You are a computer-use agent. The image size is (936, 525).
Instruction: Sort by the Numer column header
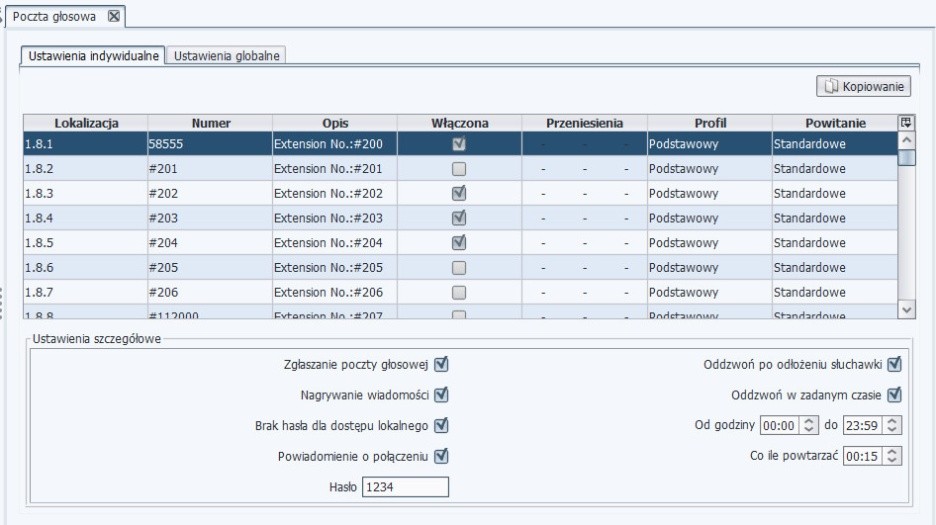pyautogui.click(x=210, y=123)
